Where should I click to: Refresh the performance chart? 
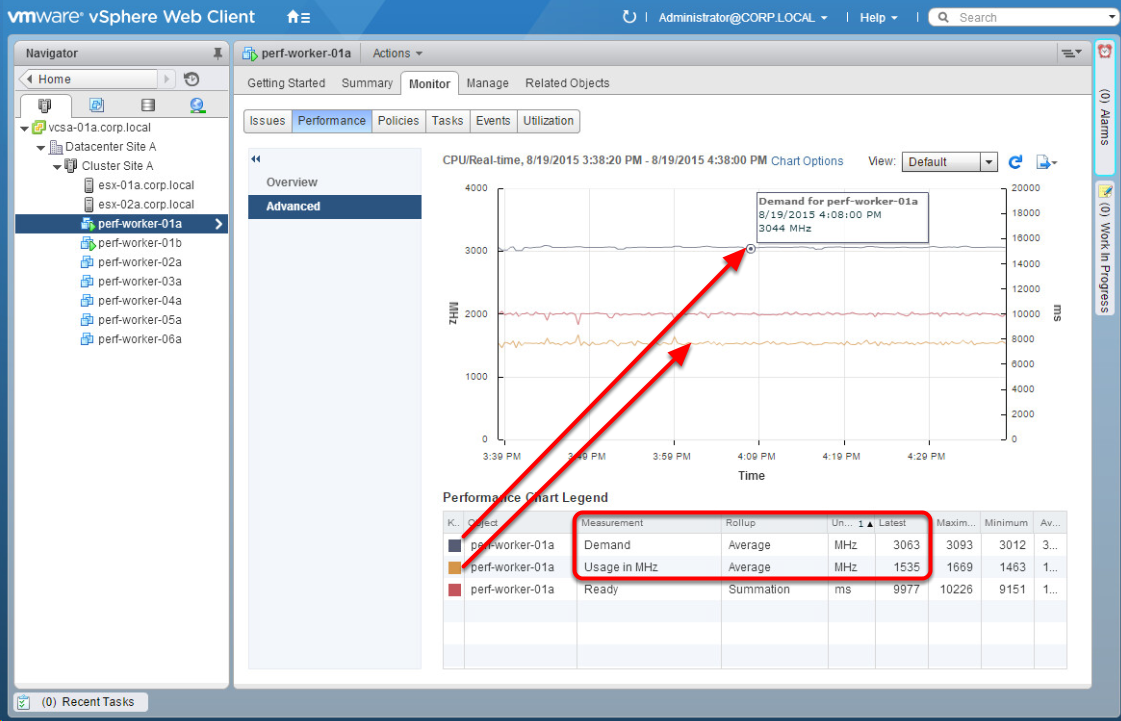[1015, 162]
